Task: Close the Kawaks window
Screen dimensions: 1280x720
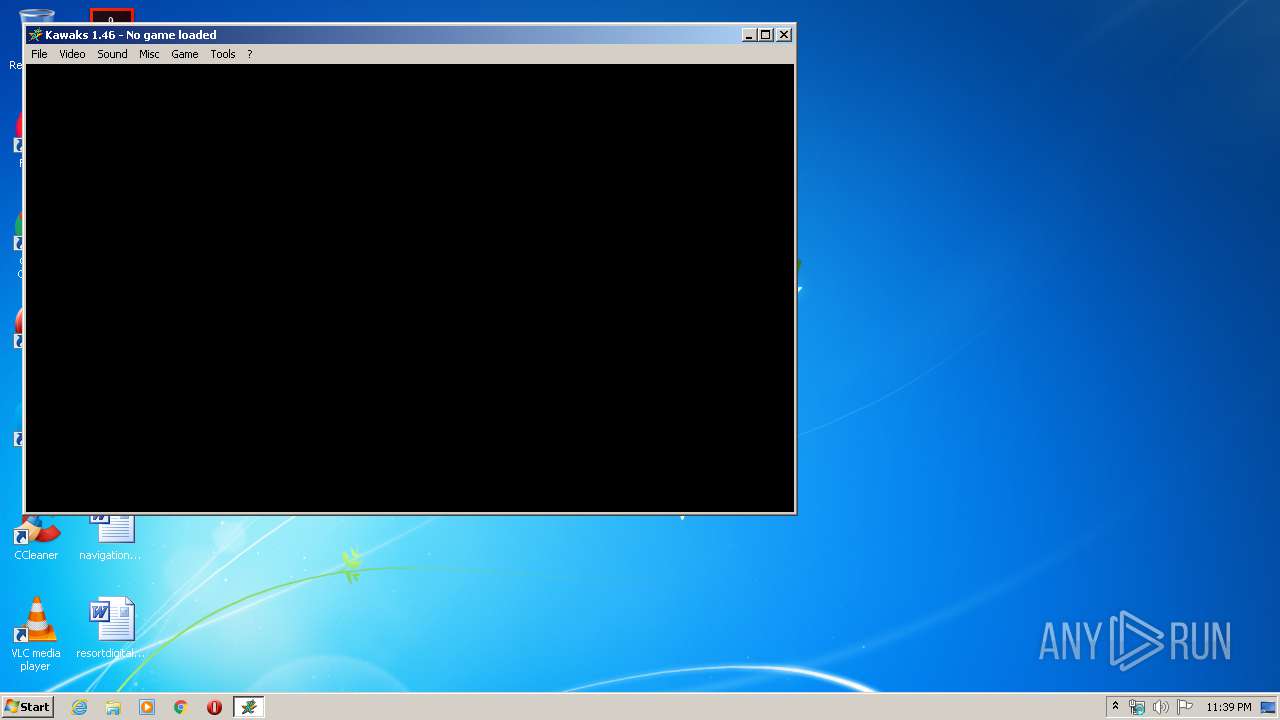Action: pyautogui.click(x=784, y=35)
